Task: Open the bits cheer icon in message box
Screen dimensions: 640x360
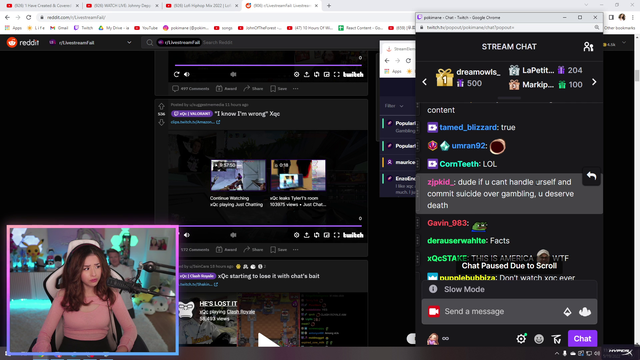Action: 567,312
